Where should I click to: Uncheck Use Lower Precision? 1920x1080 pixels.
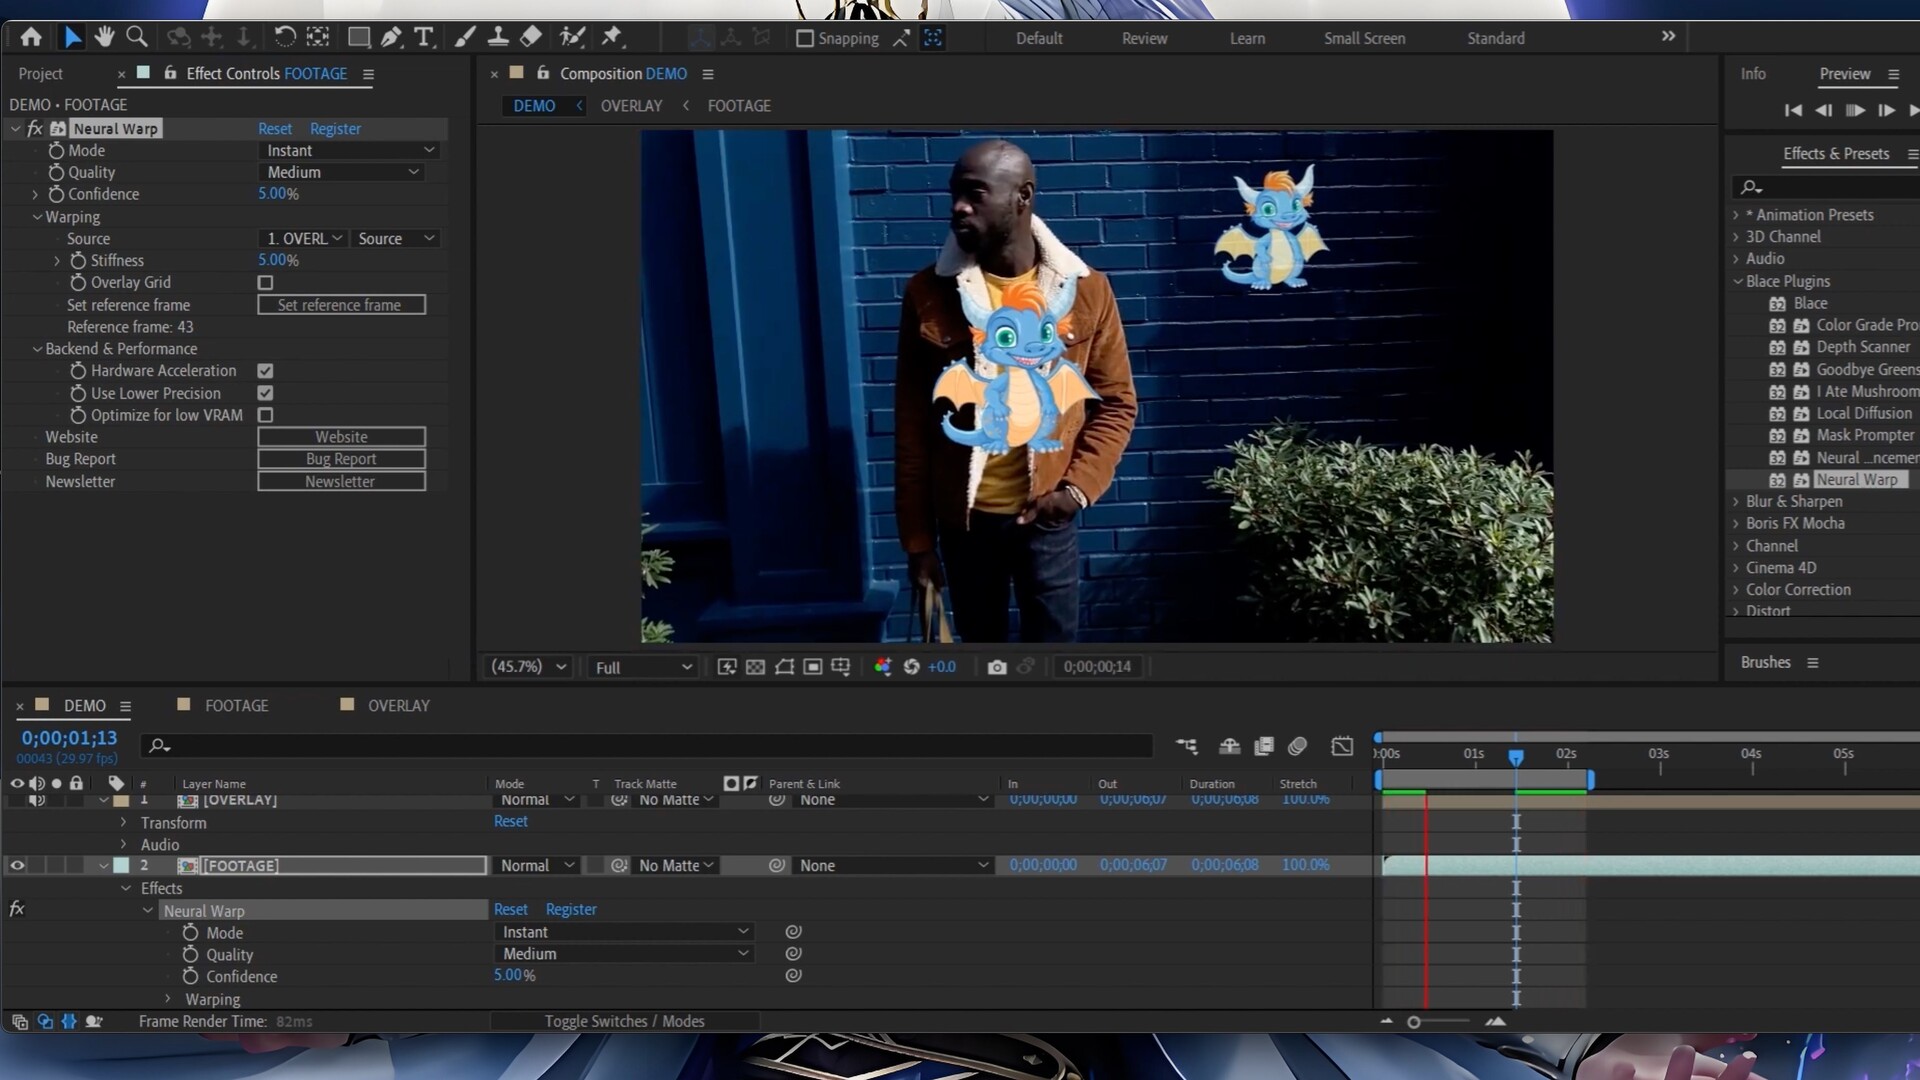click(x=265, y=393)
